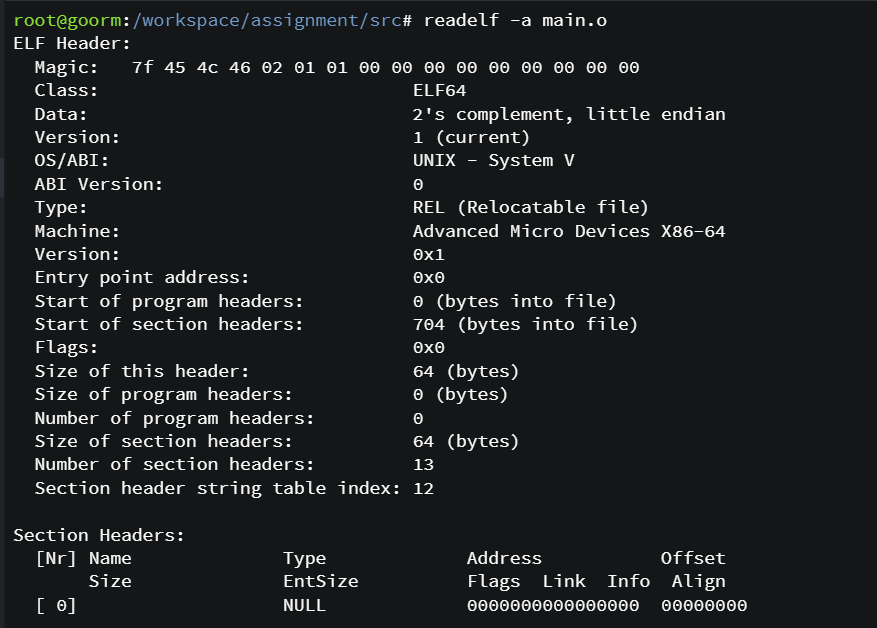Click REL (Relocatable file) type value
Screen dimensions: 877x628
pos(530,207)
